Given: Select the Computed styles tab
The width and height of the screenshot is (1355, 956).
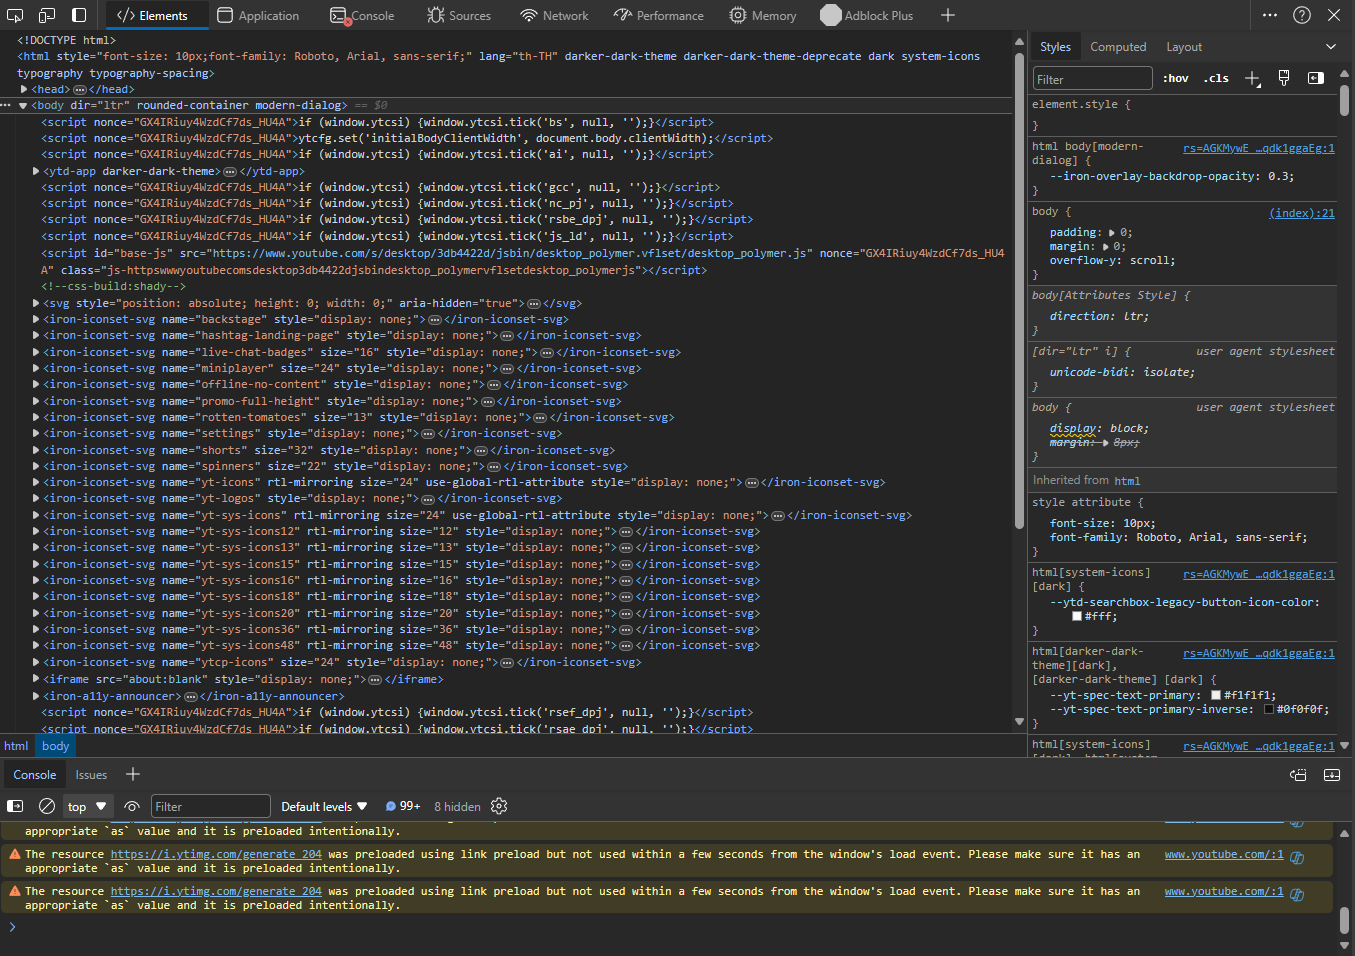Looking at the screenshot, I should [x=1118, y=47].
